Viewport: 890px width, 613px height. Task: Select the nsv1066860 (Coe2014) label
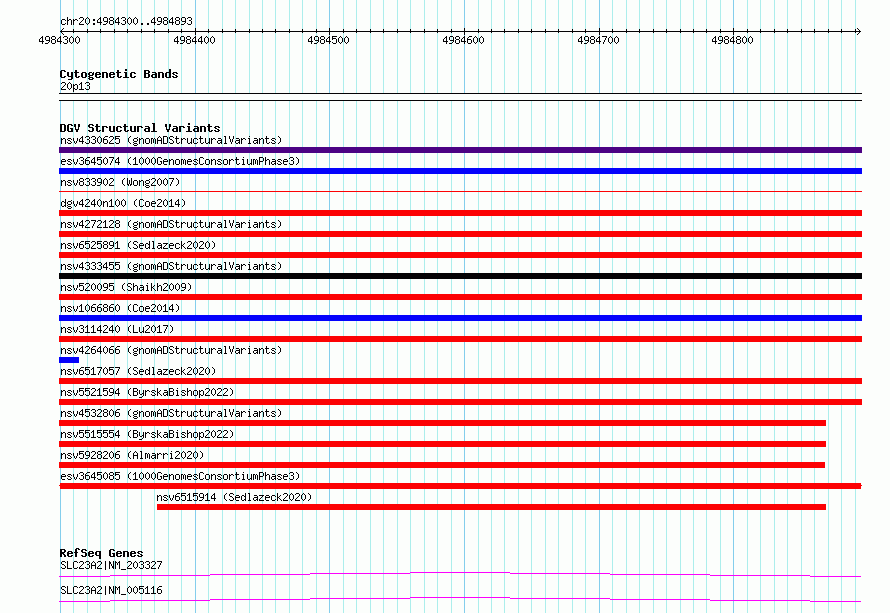point(120,308)
